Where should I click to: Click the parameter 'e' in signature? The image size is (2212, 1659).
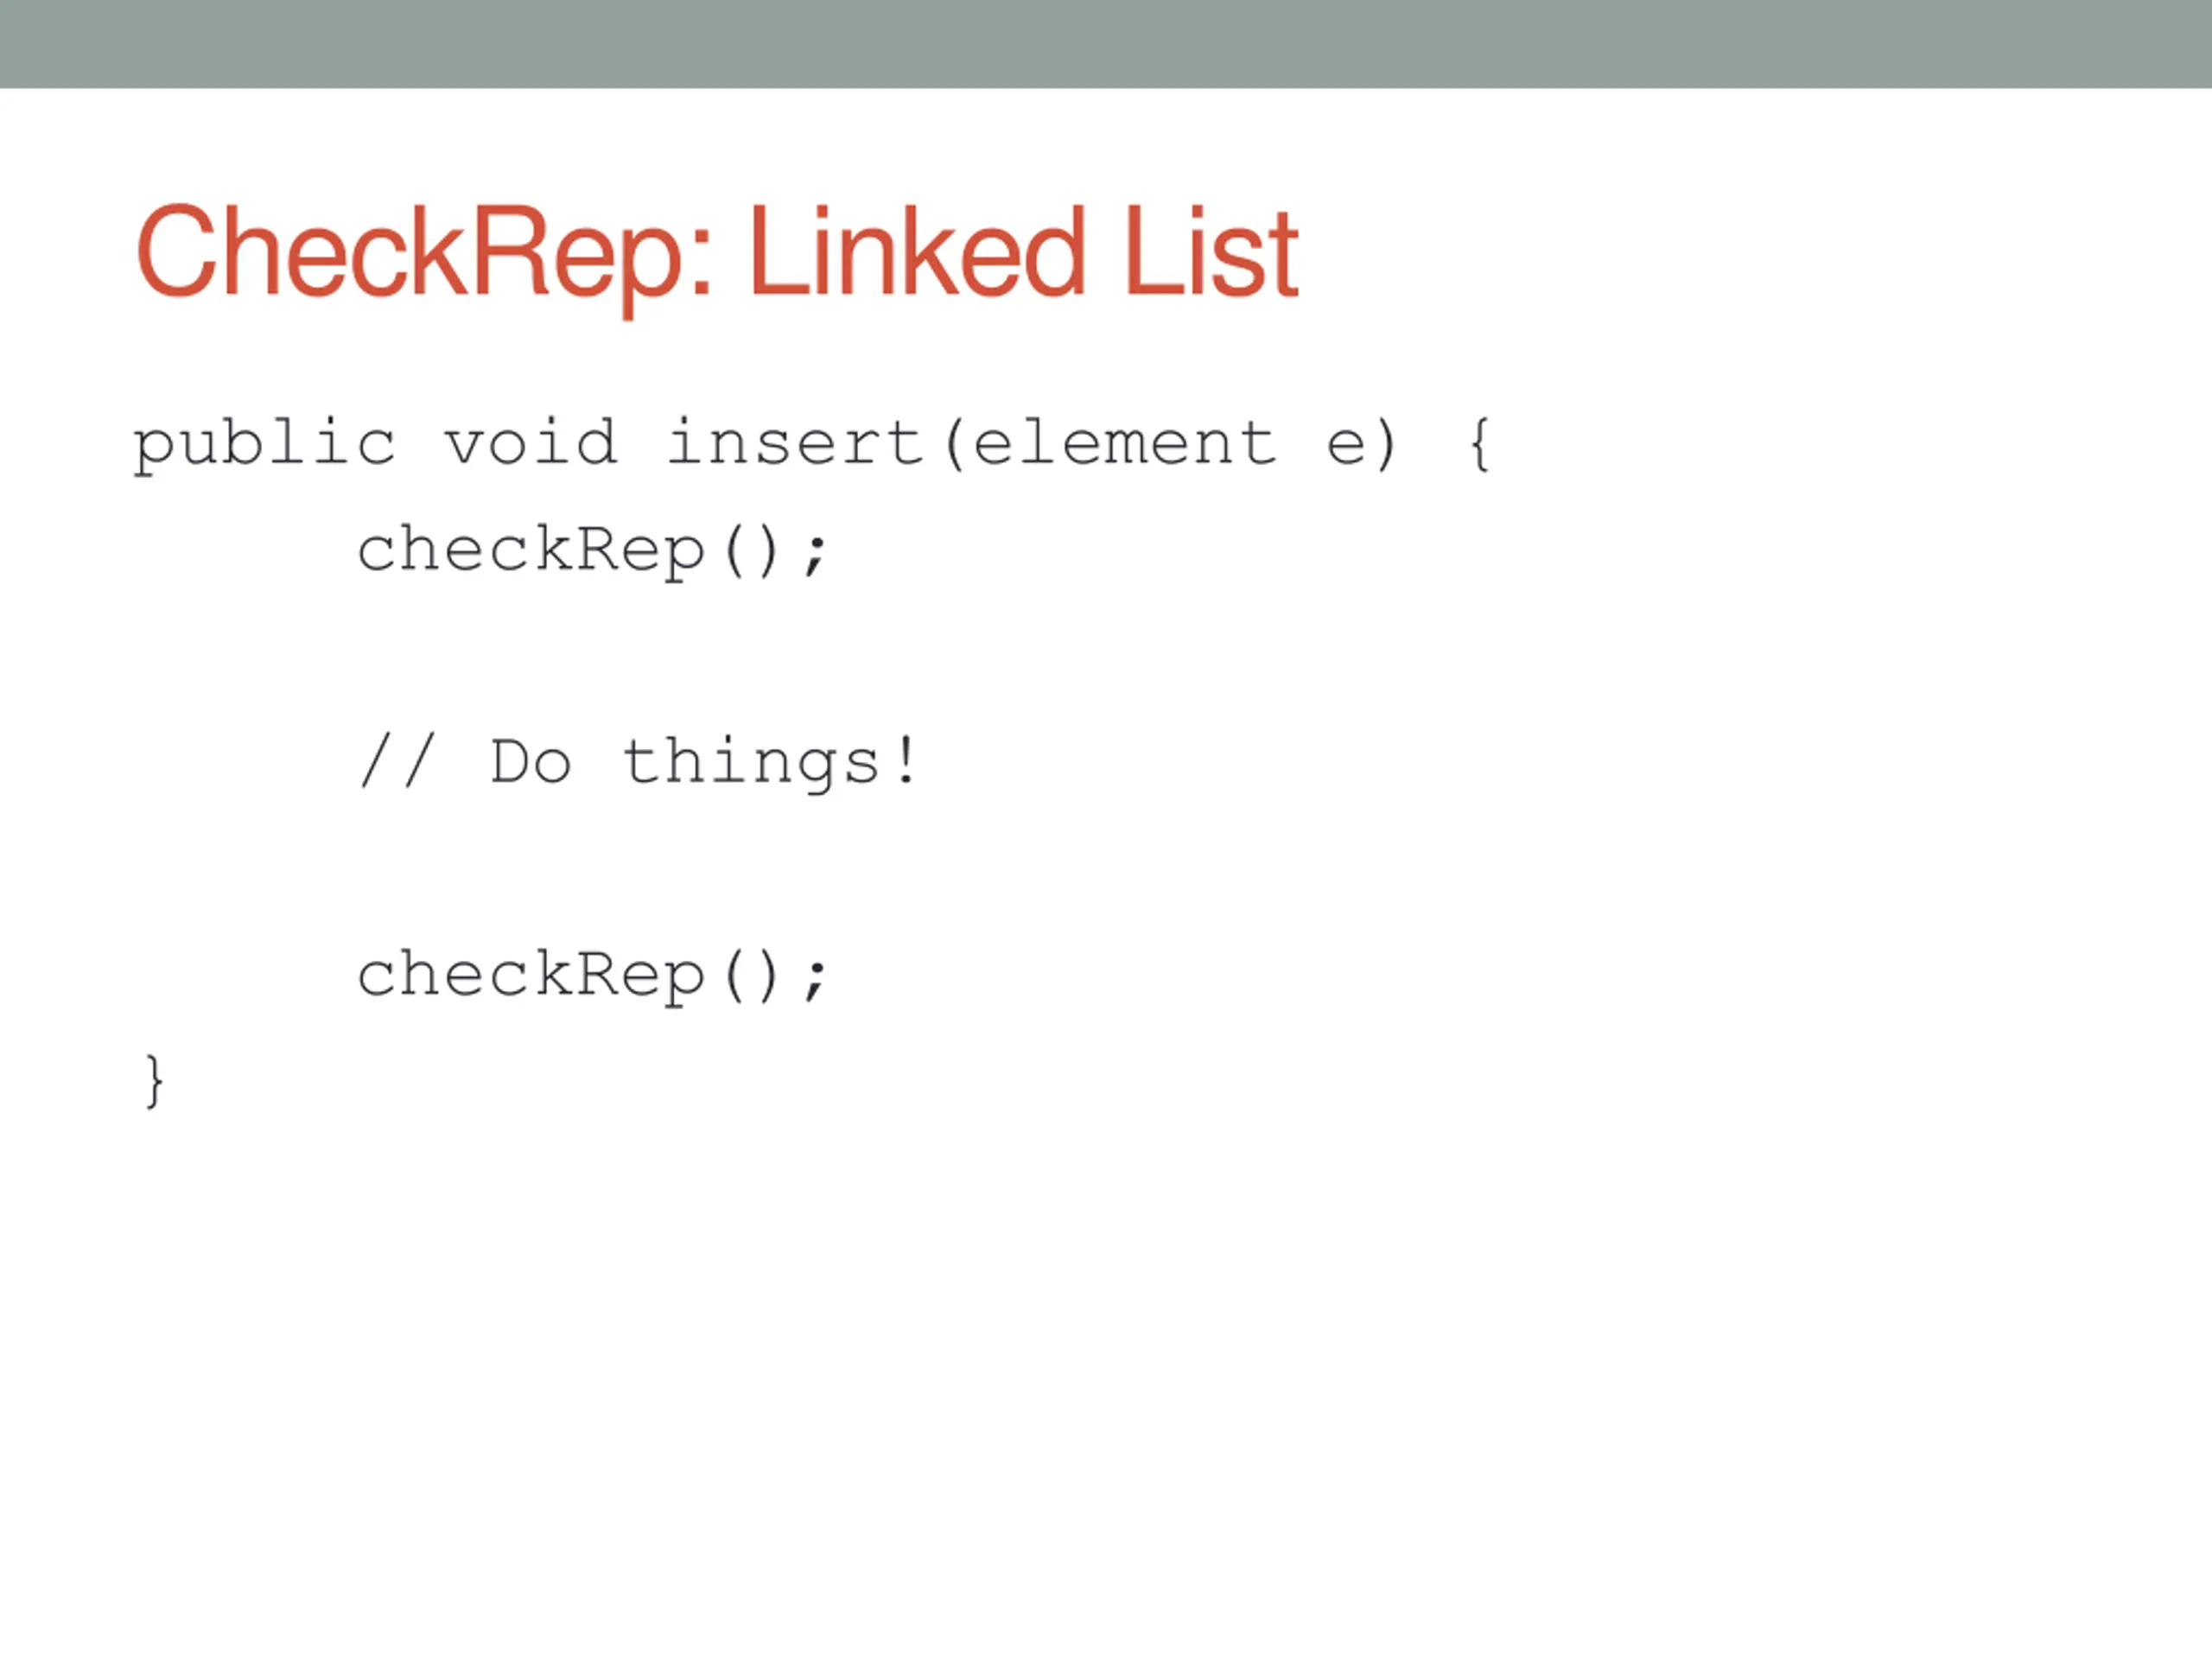1346,446
